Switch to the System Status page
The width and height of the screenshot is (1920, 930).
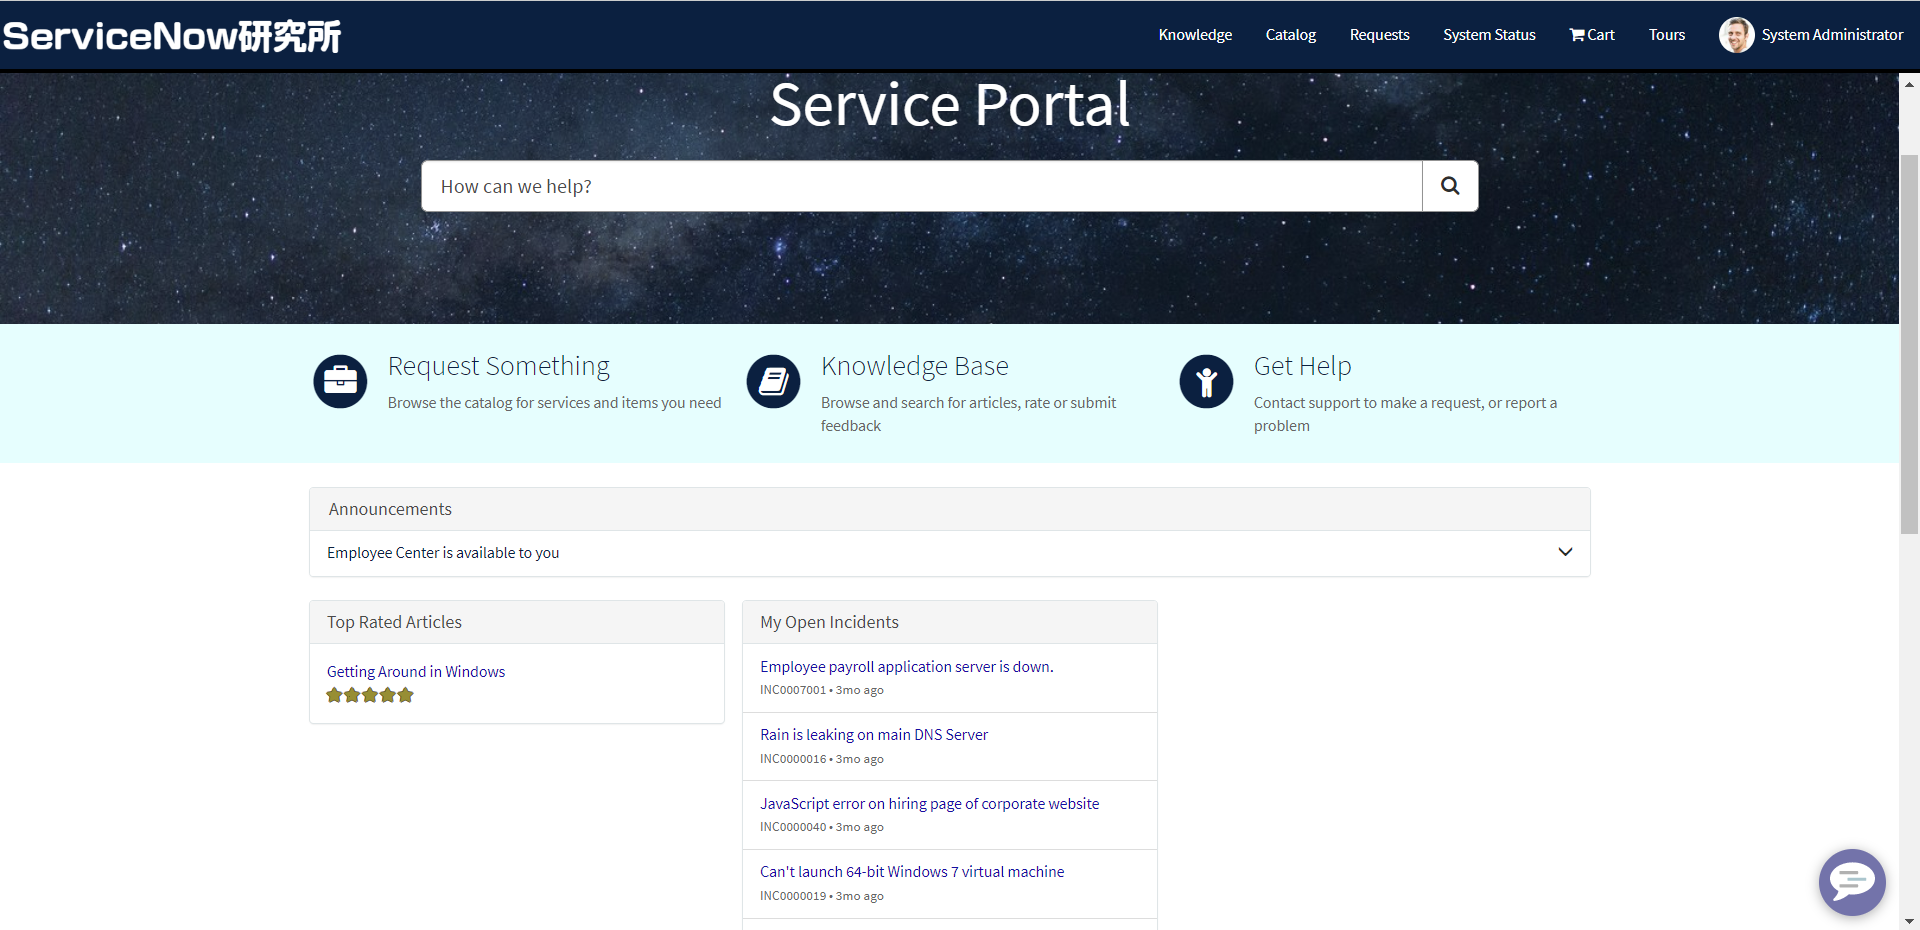[1489, 34]
